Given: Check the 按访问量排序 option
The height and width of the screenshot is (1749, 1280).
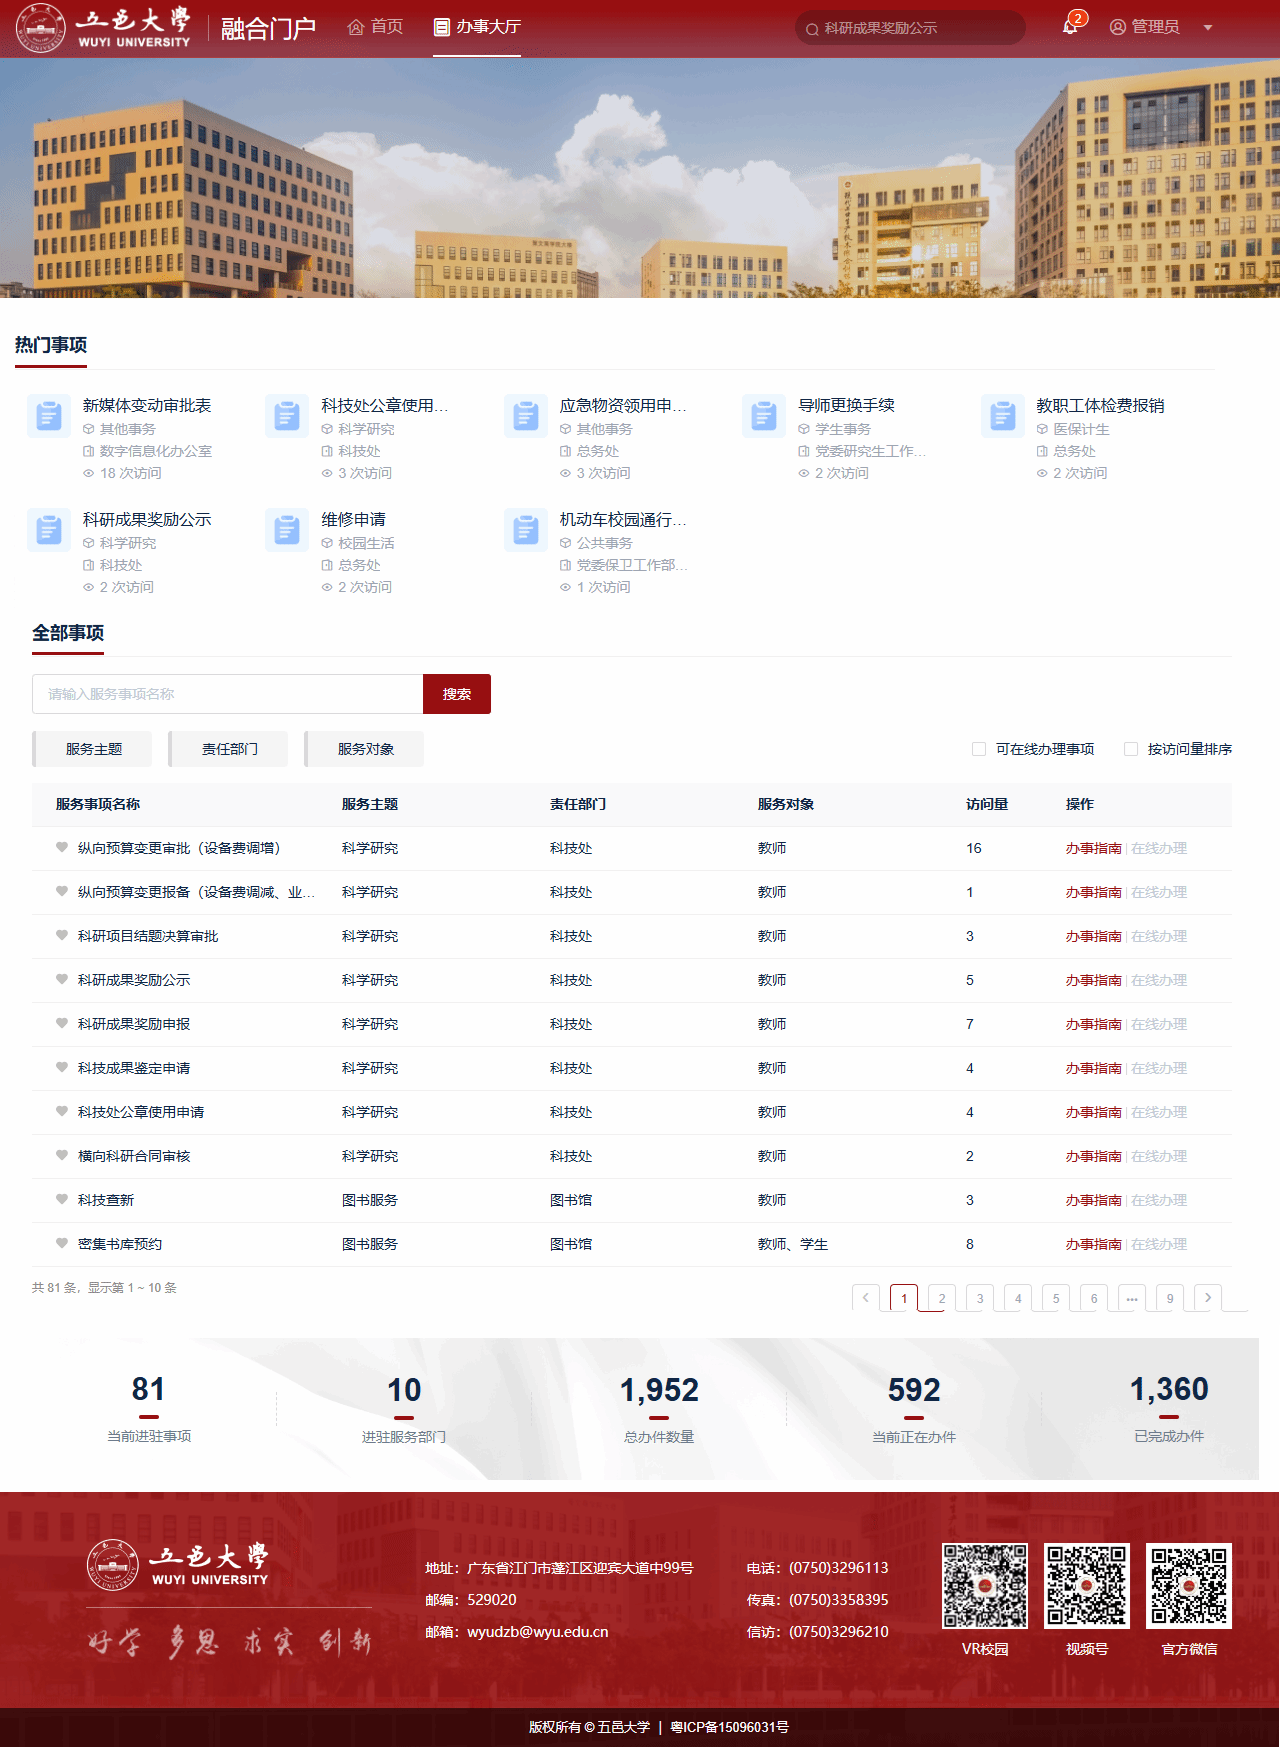Looking at the screenshot, I should [x=1131, y=749].
